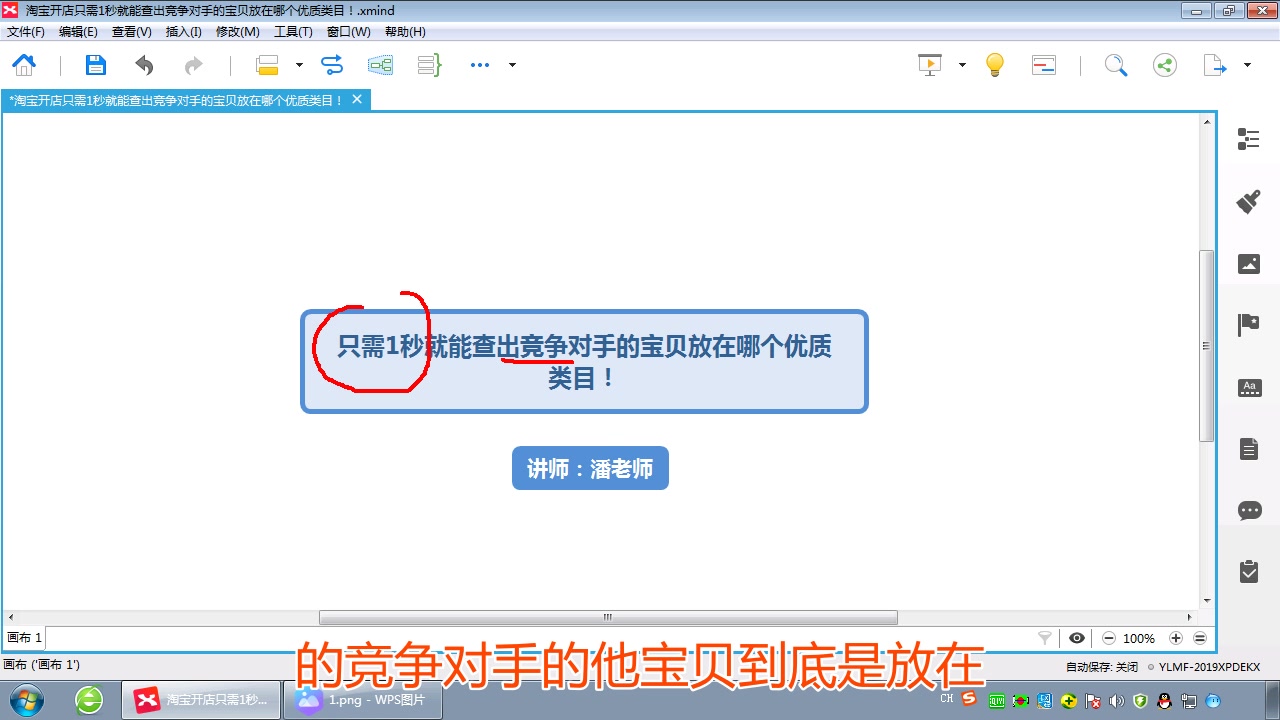This screenshot has height=720, width=1280.
Task: Add a relationship line
Action: point(332,65)
